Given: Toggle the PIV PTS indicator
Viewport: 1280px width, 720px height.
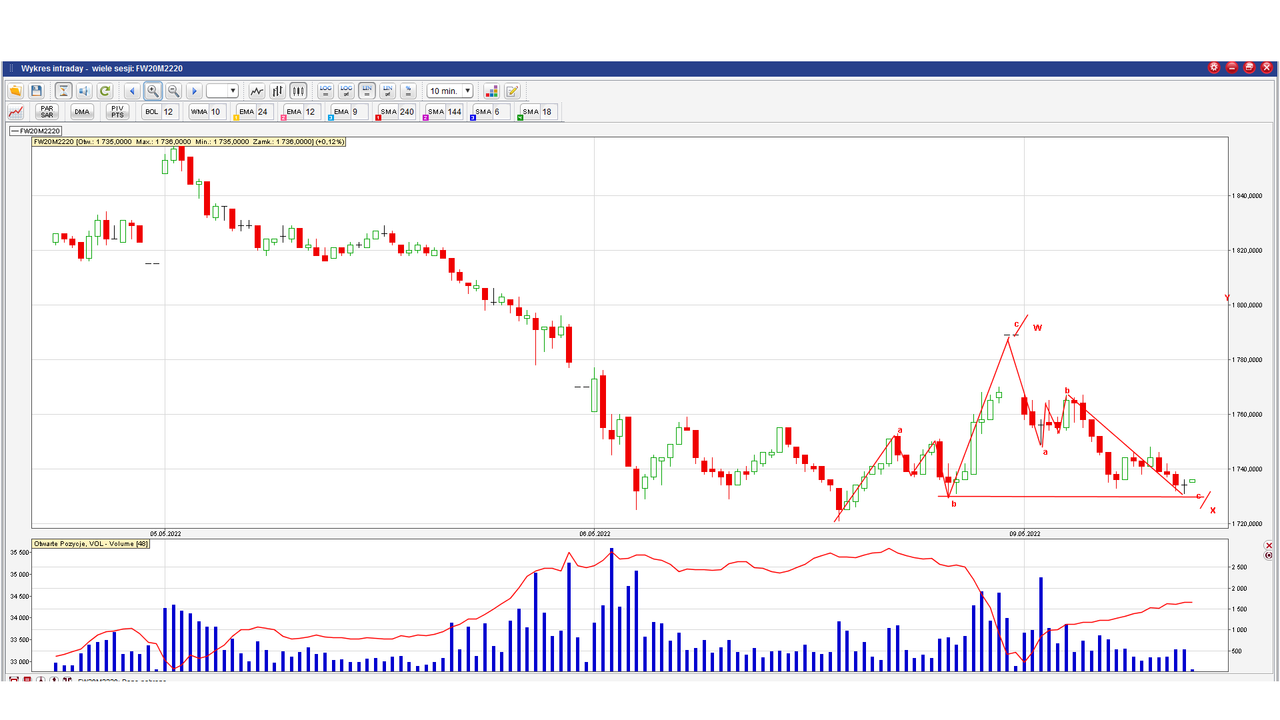Looking at the screenshot, I should [x=117, y=112].
